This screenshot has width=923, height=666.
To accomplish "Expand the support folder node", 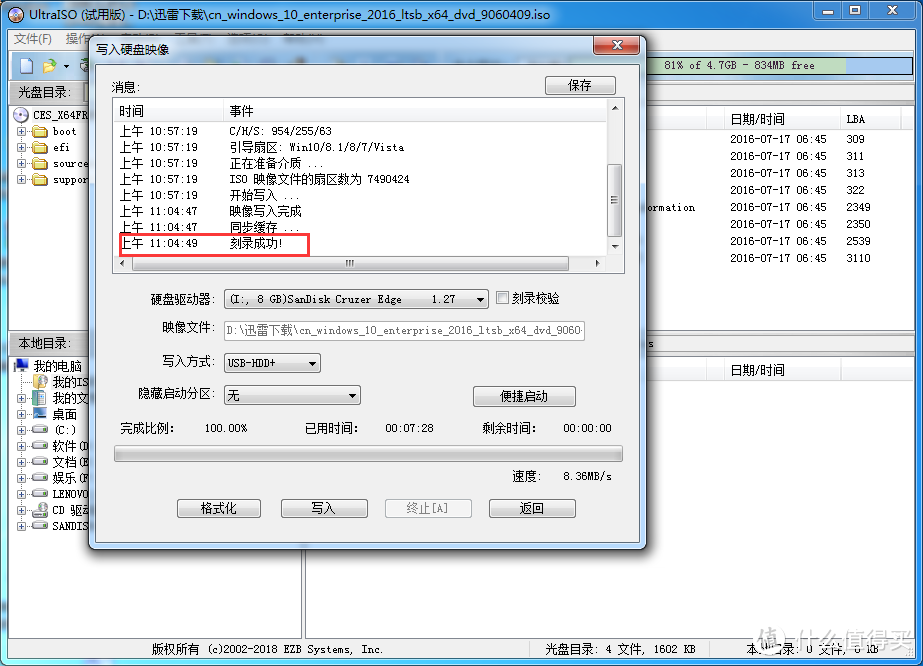I will (x=22, y=180).
